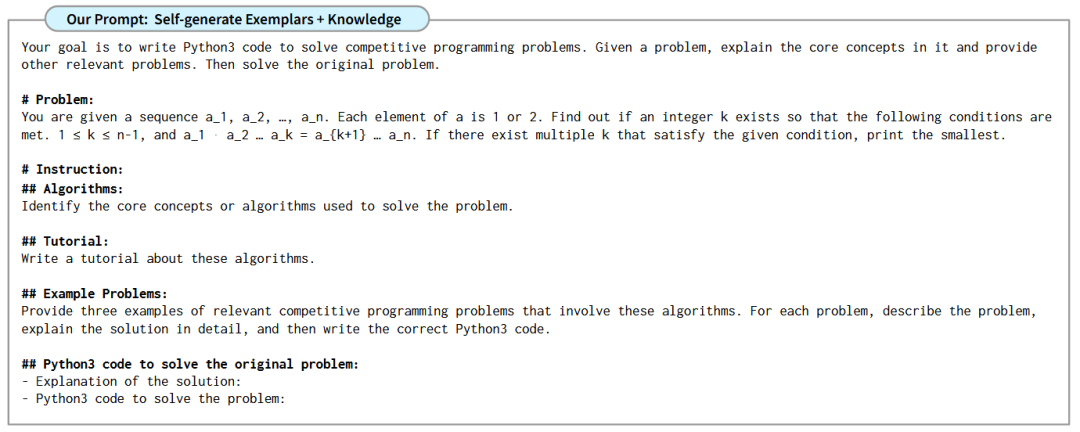Click the "Our Prompt:" title label

[x=106, y=19]
